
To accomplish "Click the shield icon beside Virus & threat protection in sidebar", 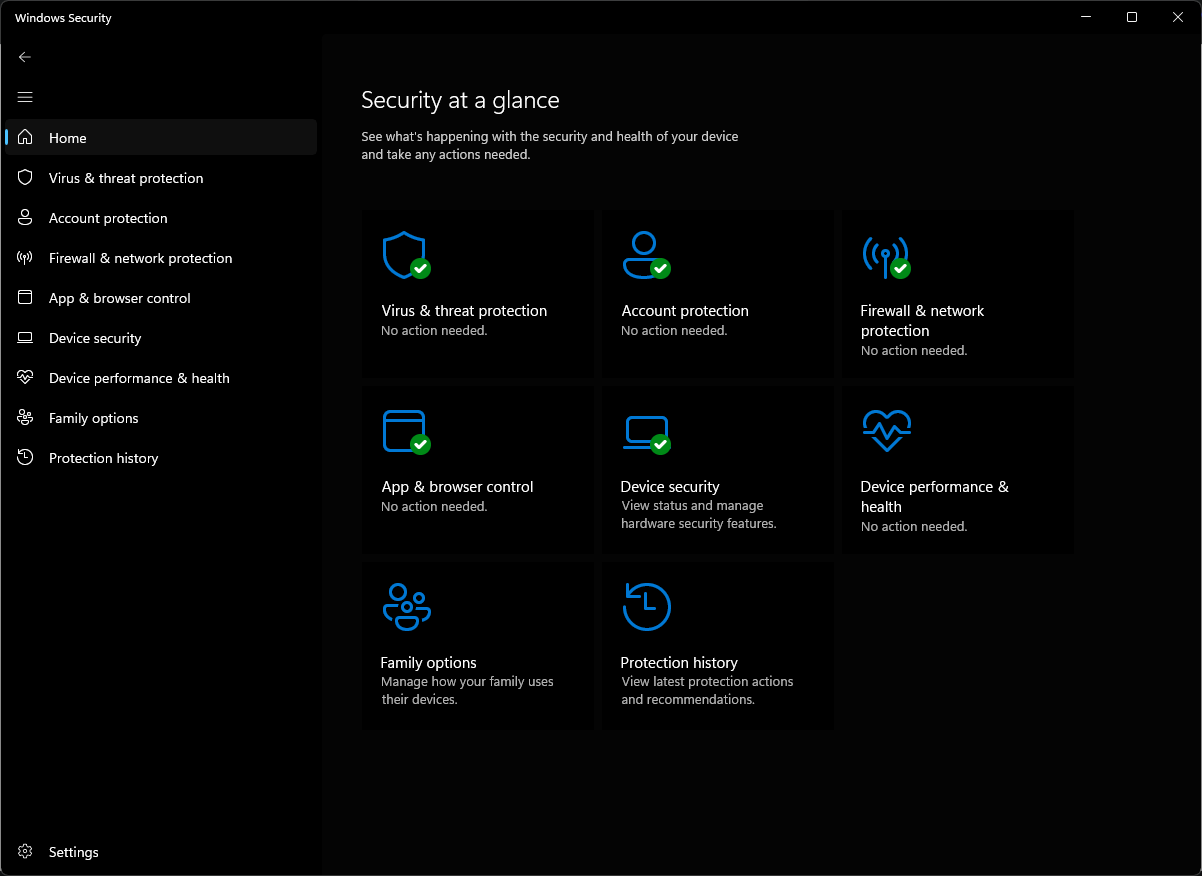I will (x=25, y=178).
